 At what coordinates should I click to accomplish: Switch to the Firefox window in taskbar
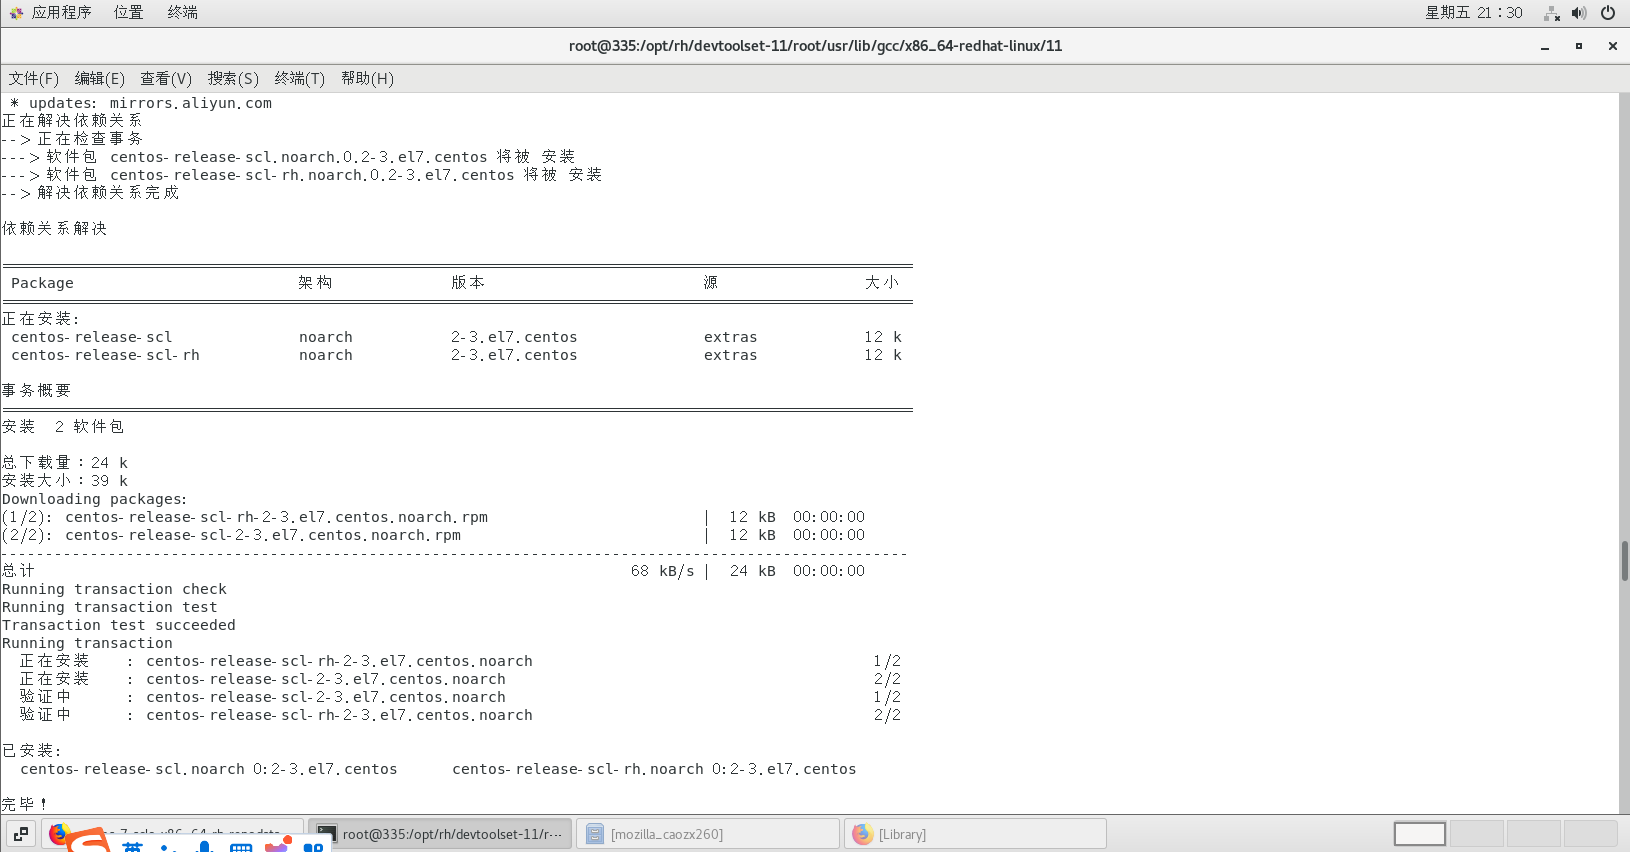172,834
